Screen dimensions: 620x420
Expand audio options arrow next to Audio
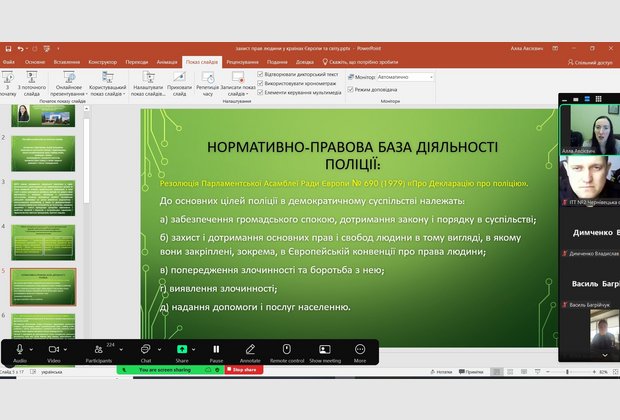(34, 349)
